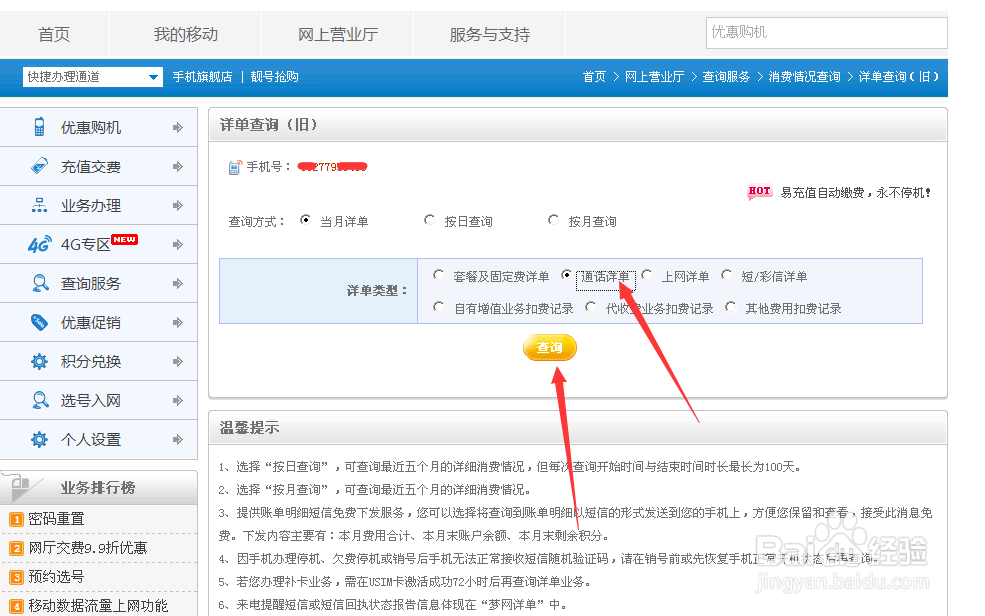Screen dimensions: 985x616
Task: Open the 靓号抢购 link
Action: [277, 76]
